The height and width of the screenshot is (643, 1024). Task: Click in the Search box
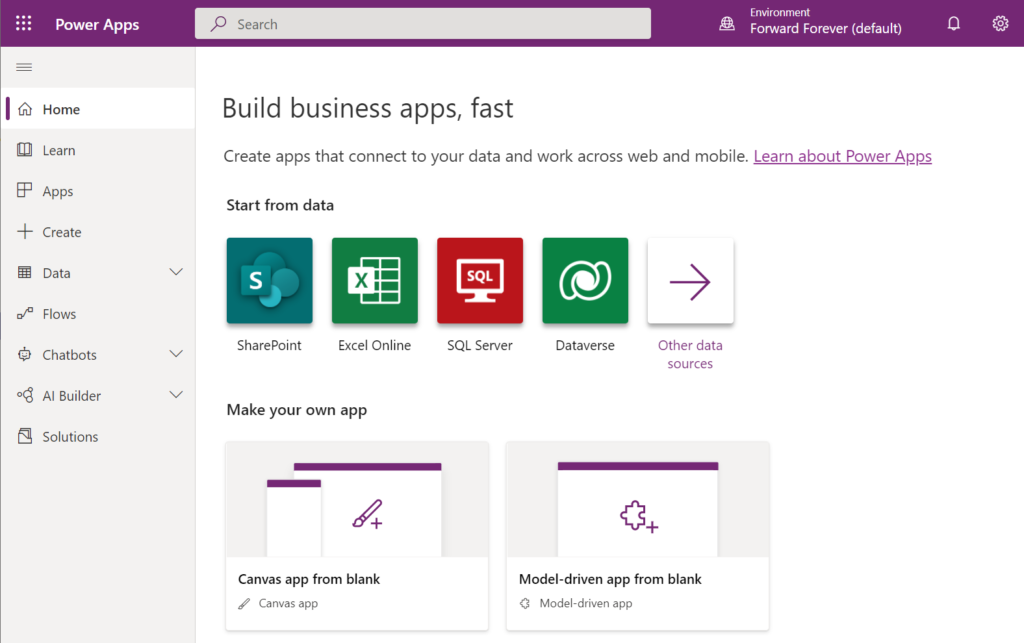tap(423, 24)
